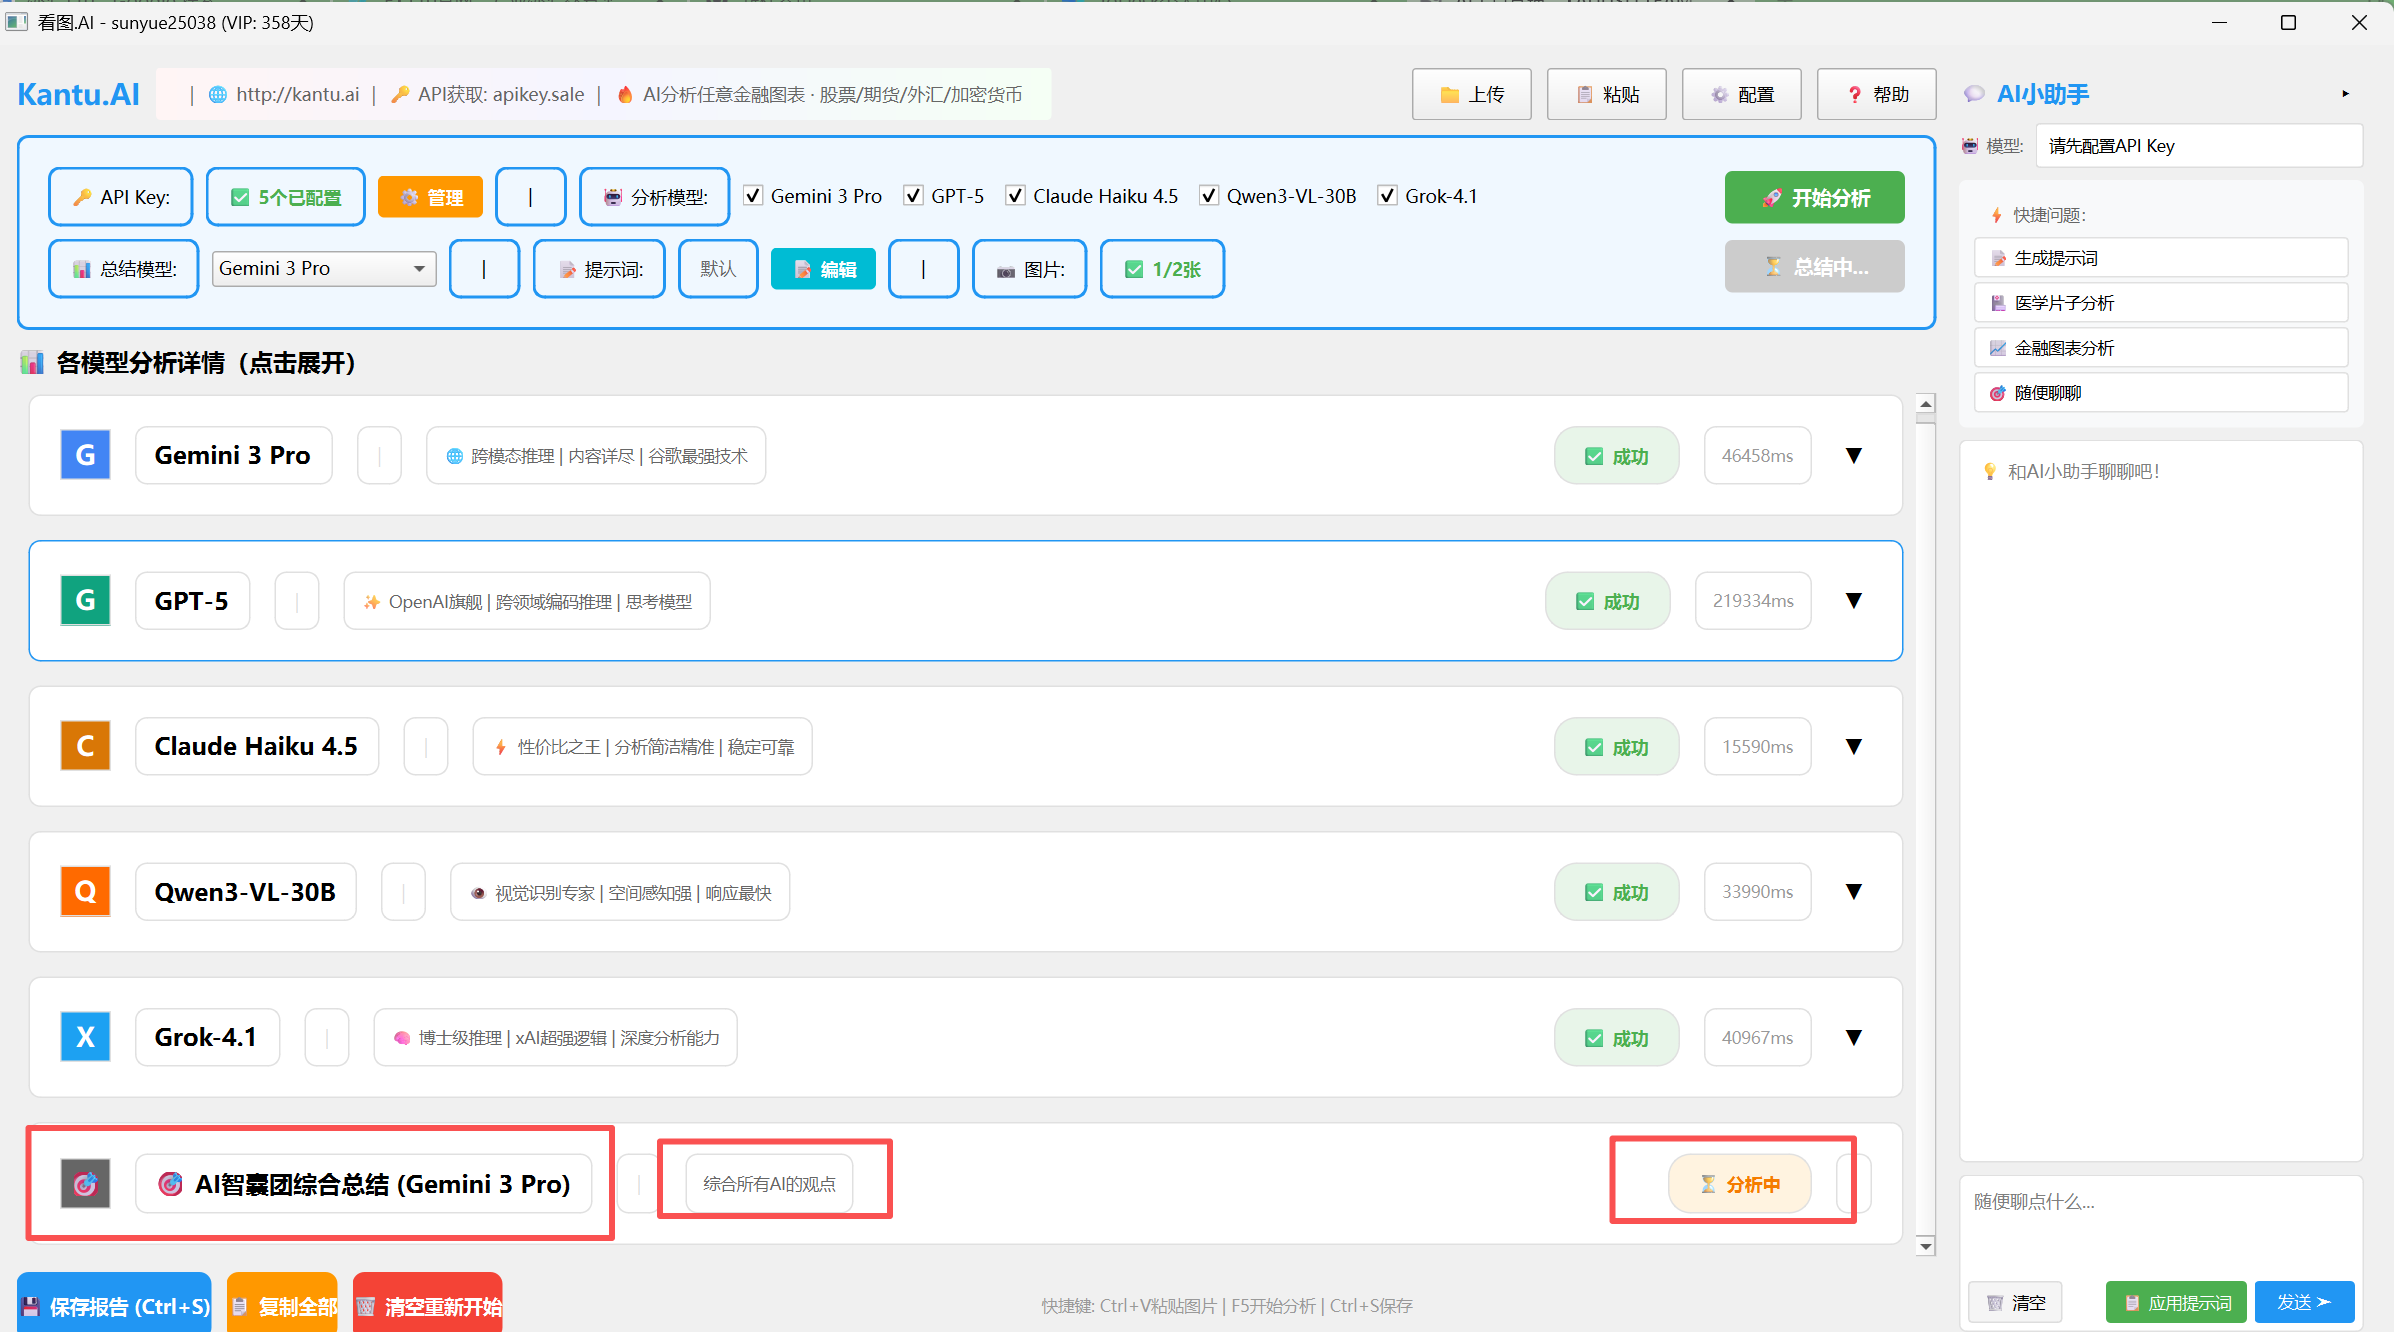Click the AI summary target icon
This screenshot has height=1332, width=2394.
click(x=85, y=1184)
